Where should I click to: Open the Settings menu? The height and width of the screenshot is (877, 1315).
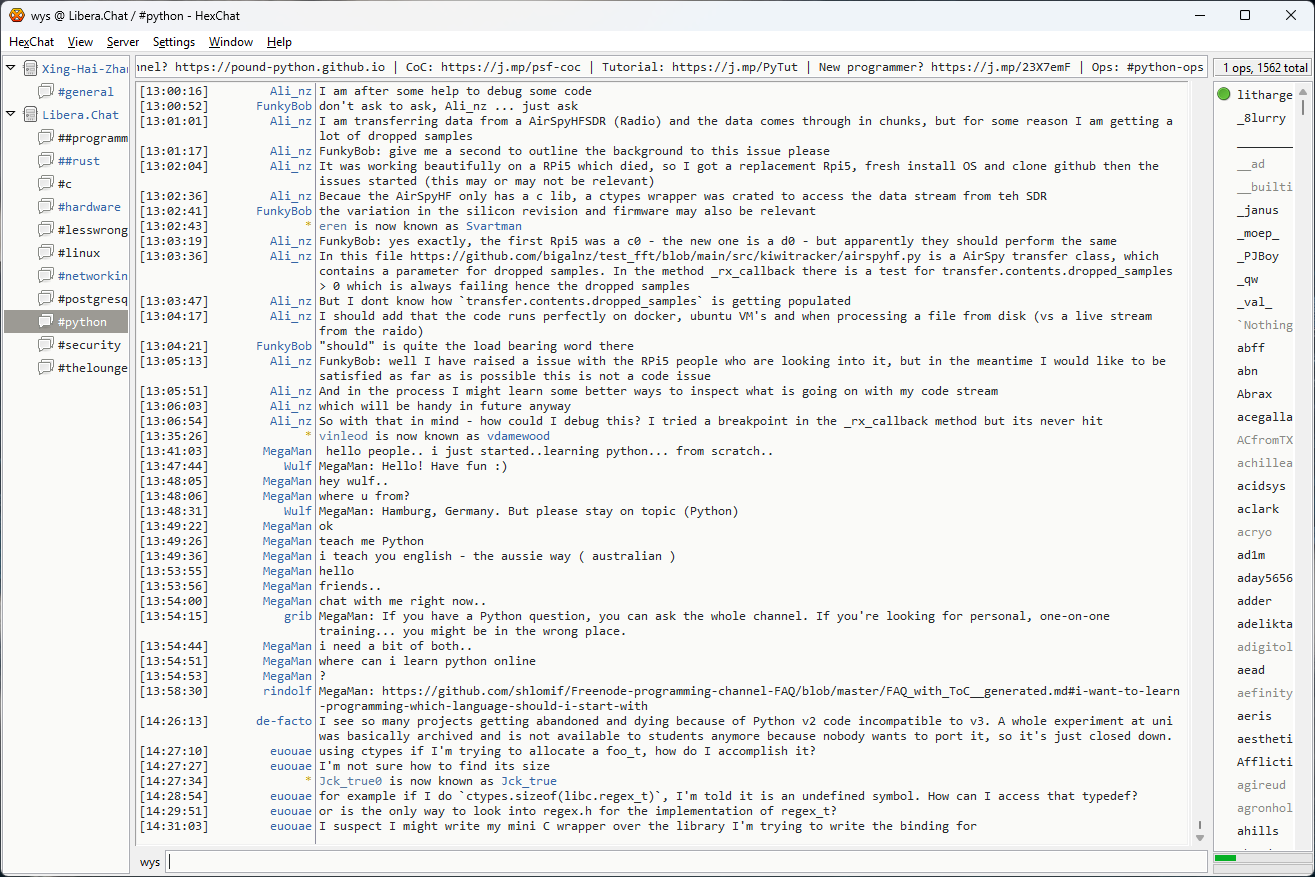(174, 42)
